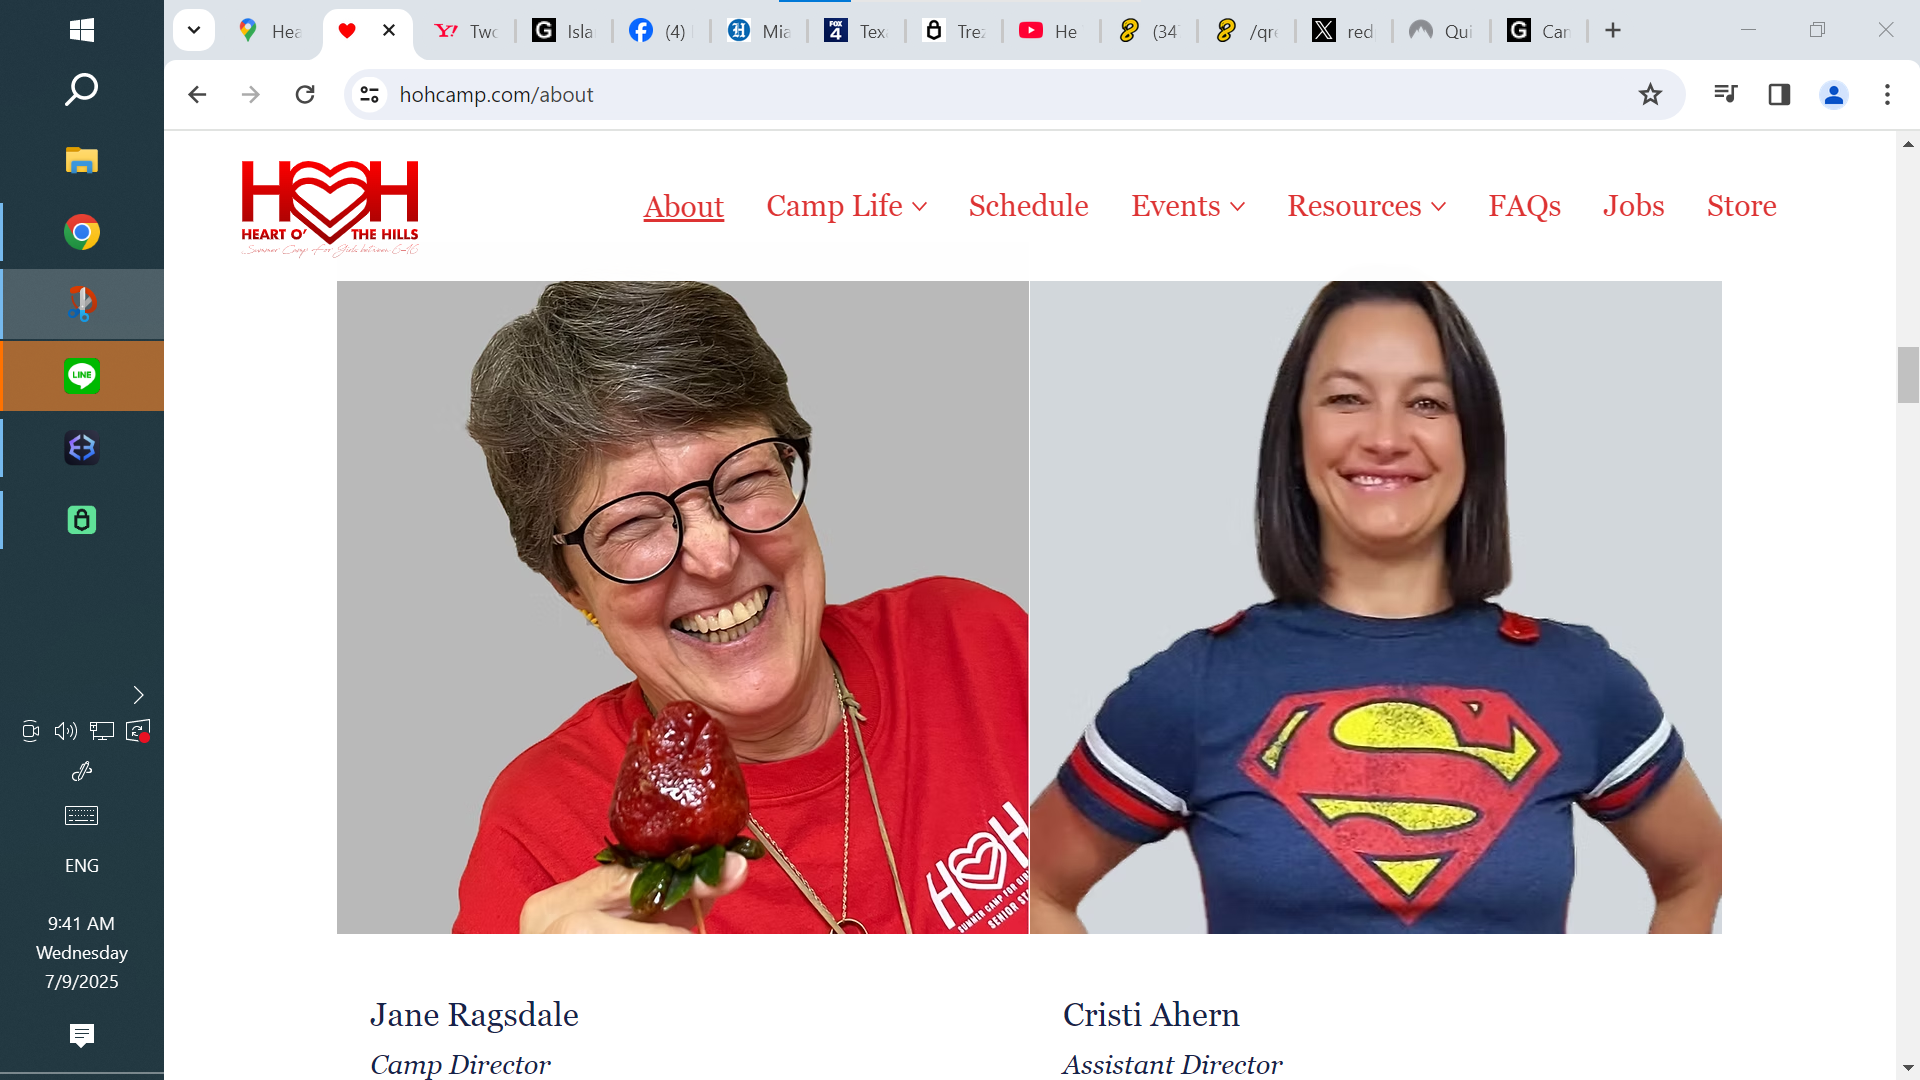The image size is (1920, 1080).
Task: Open the tab search dropdown arrow
Action: click(194, 30)
